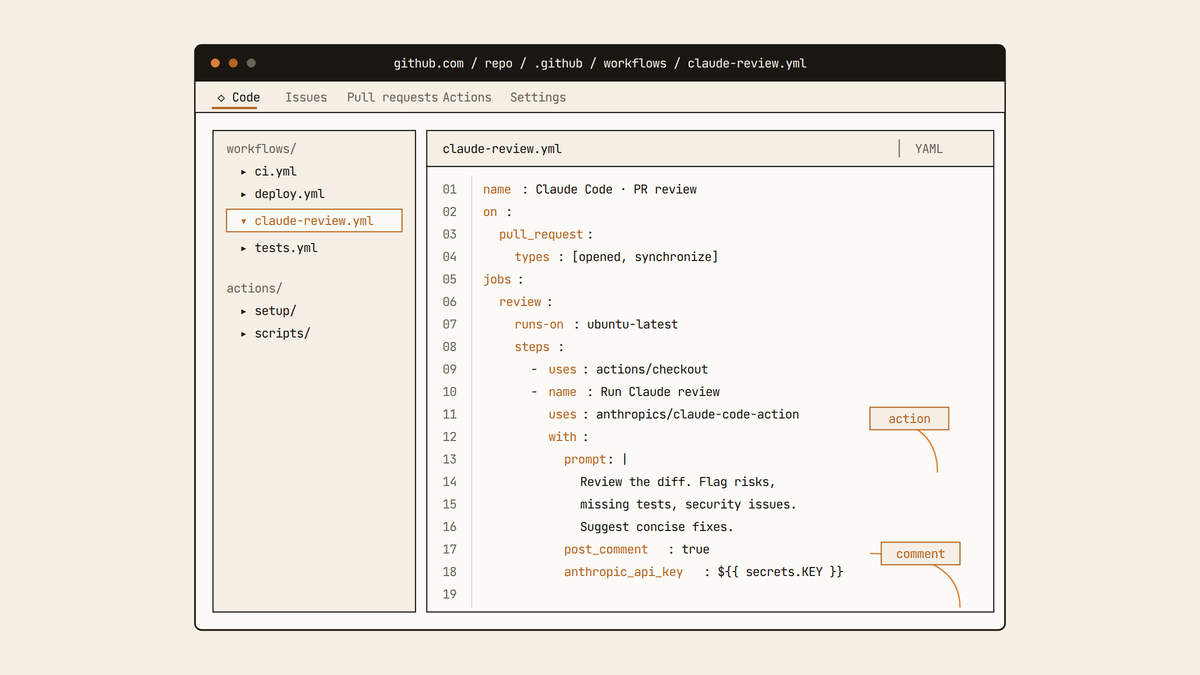
Task: Click the workflows/ folder heading
Action: coord(261,149)
